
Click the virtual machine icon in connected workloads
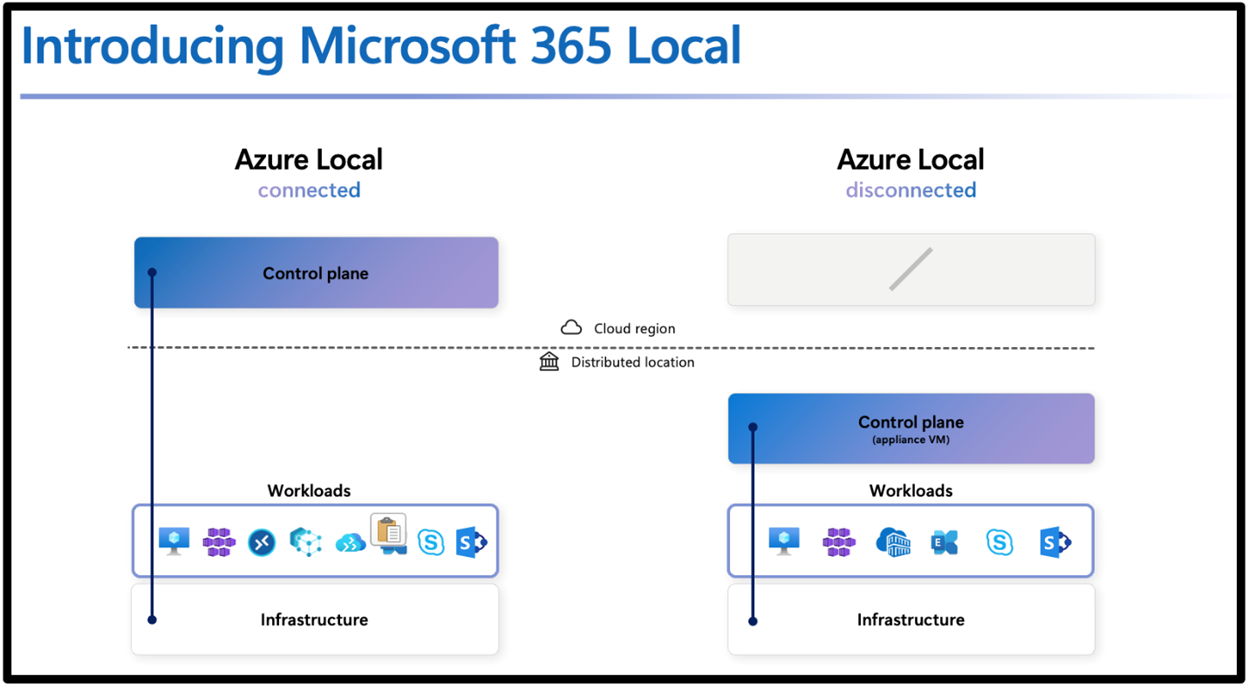coord(174,541)
